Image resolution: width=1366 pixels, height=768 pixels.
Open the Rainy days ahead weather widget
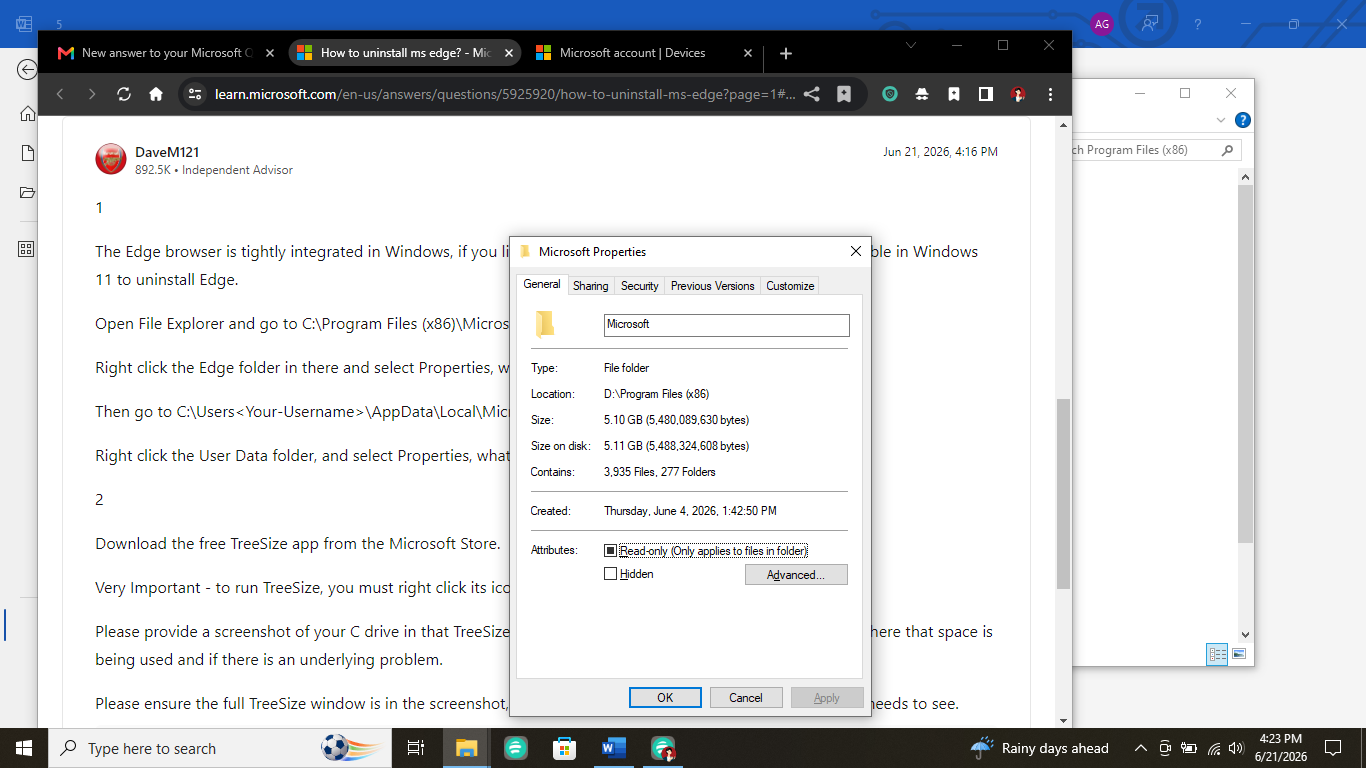pyautogui.click(x=1040, y=748)
